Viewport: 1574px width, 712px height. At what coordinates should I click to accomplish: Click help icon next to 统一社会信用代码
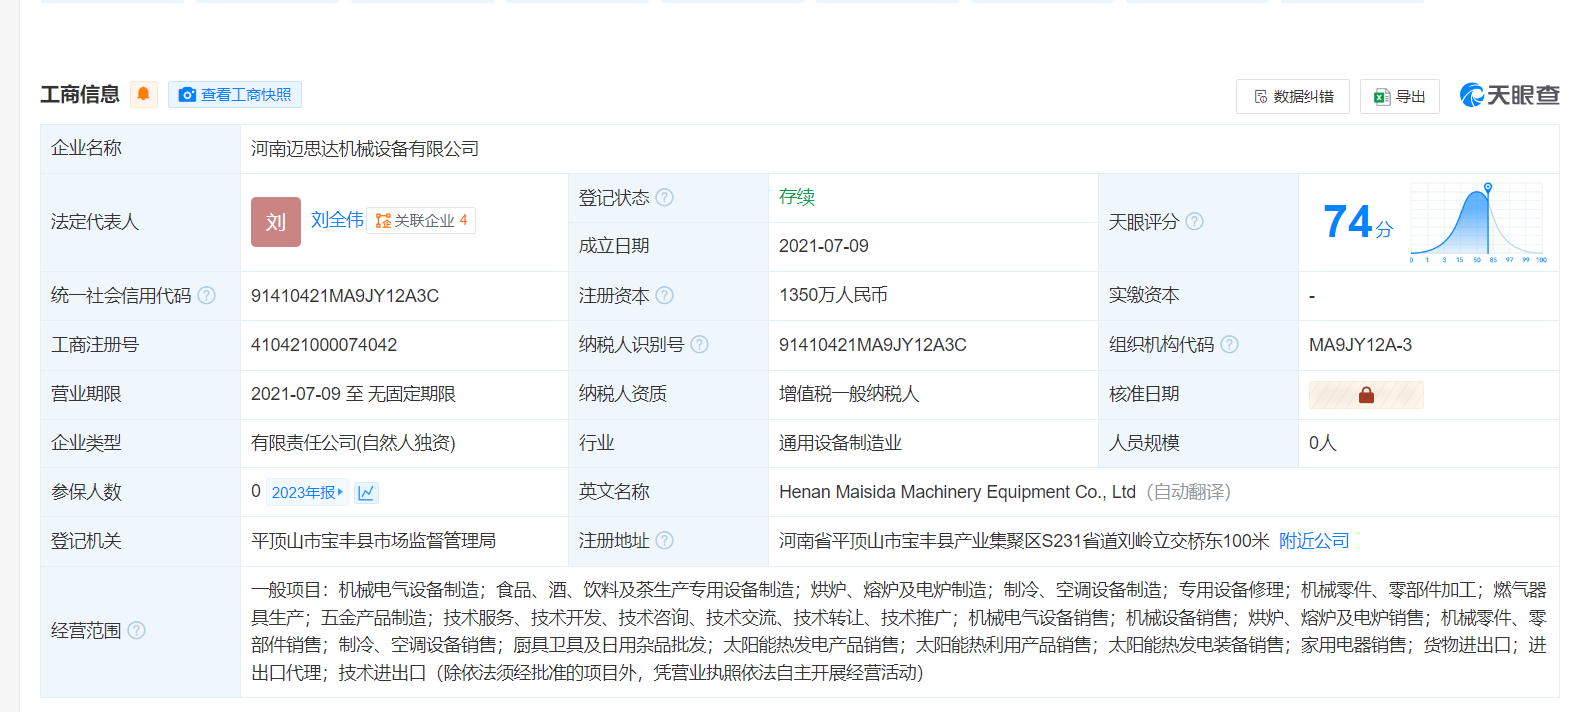click(x=206, y=295)
